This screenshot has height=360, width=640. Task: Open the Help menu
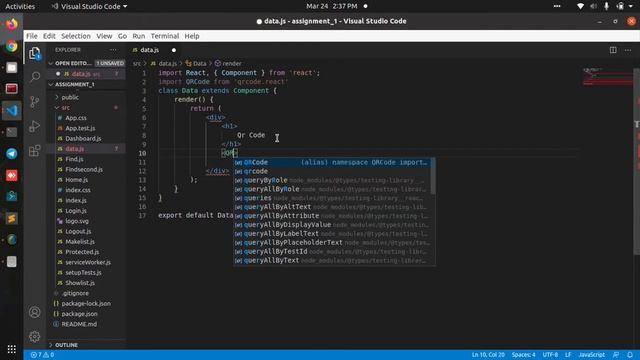point(192,36)
